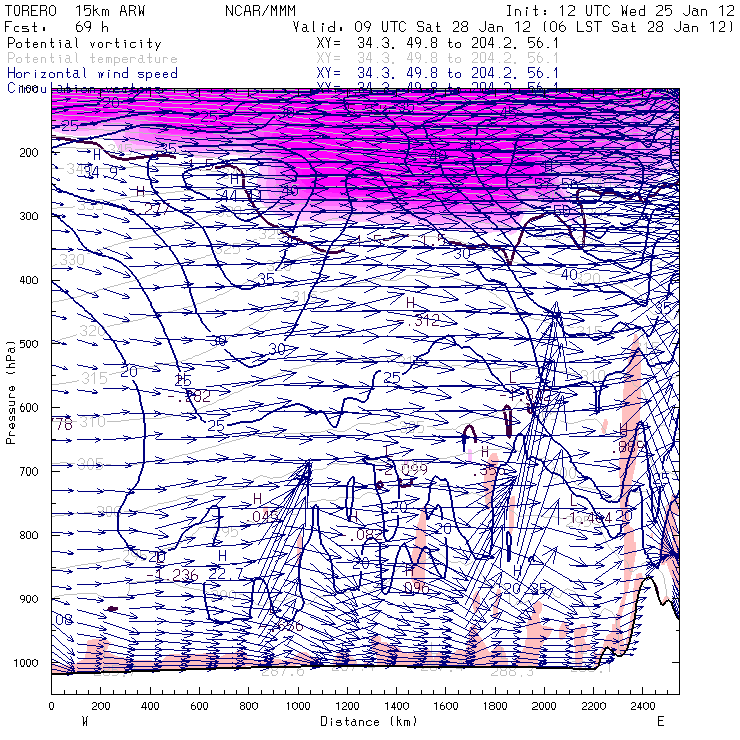This screenshot has width=740, height=740.
Task: Click the 2000 tick on distance axis
Action: [544, 706]
